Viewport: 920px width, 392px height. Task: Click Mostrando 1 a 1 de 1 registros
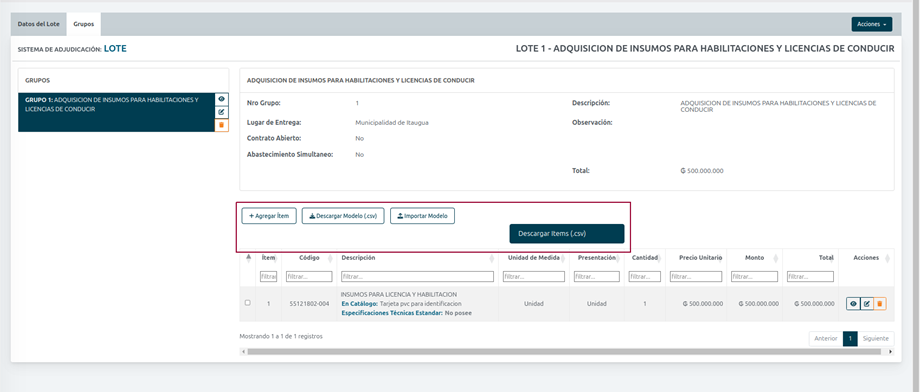pyautogui.click(x=281, y=336)
